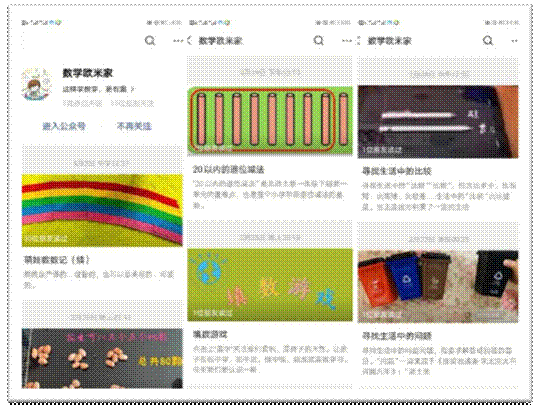The width and height of the screenshot is (541, 414).
Task: Click search icon above the profile avatar
Action: pyautogui.click(x=150, y=41)
